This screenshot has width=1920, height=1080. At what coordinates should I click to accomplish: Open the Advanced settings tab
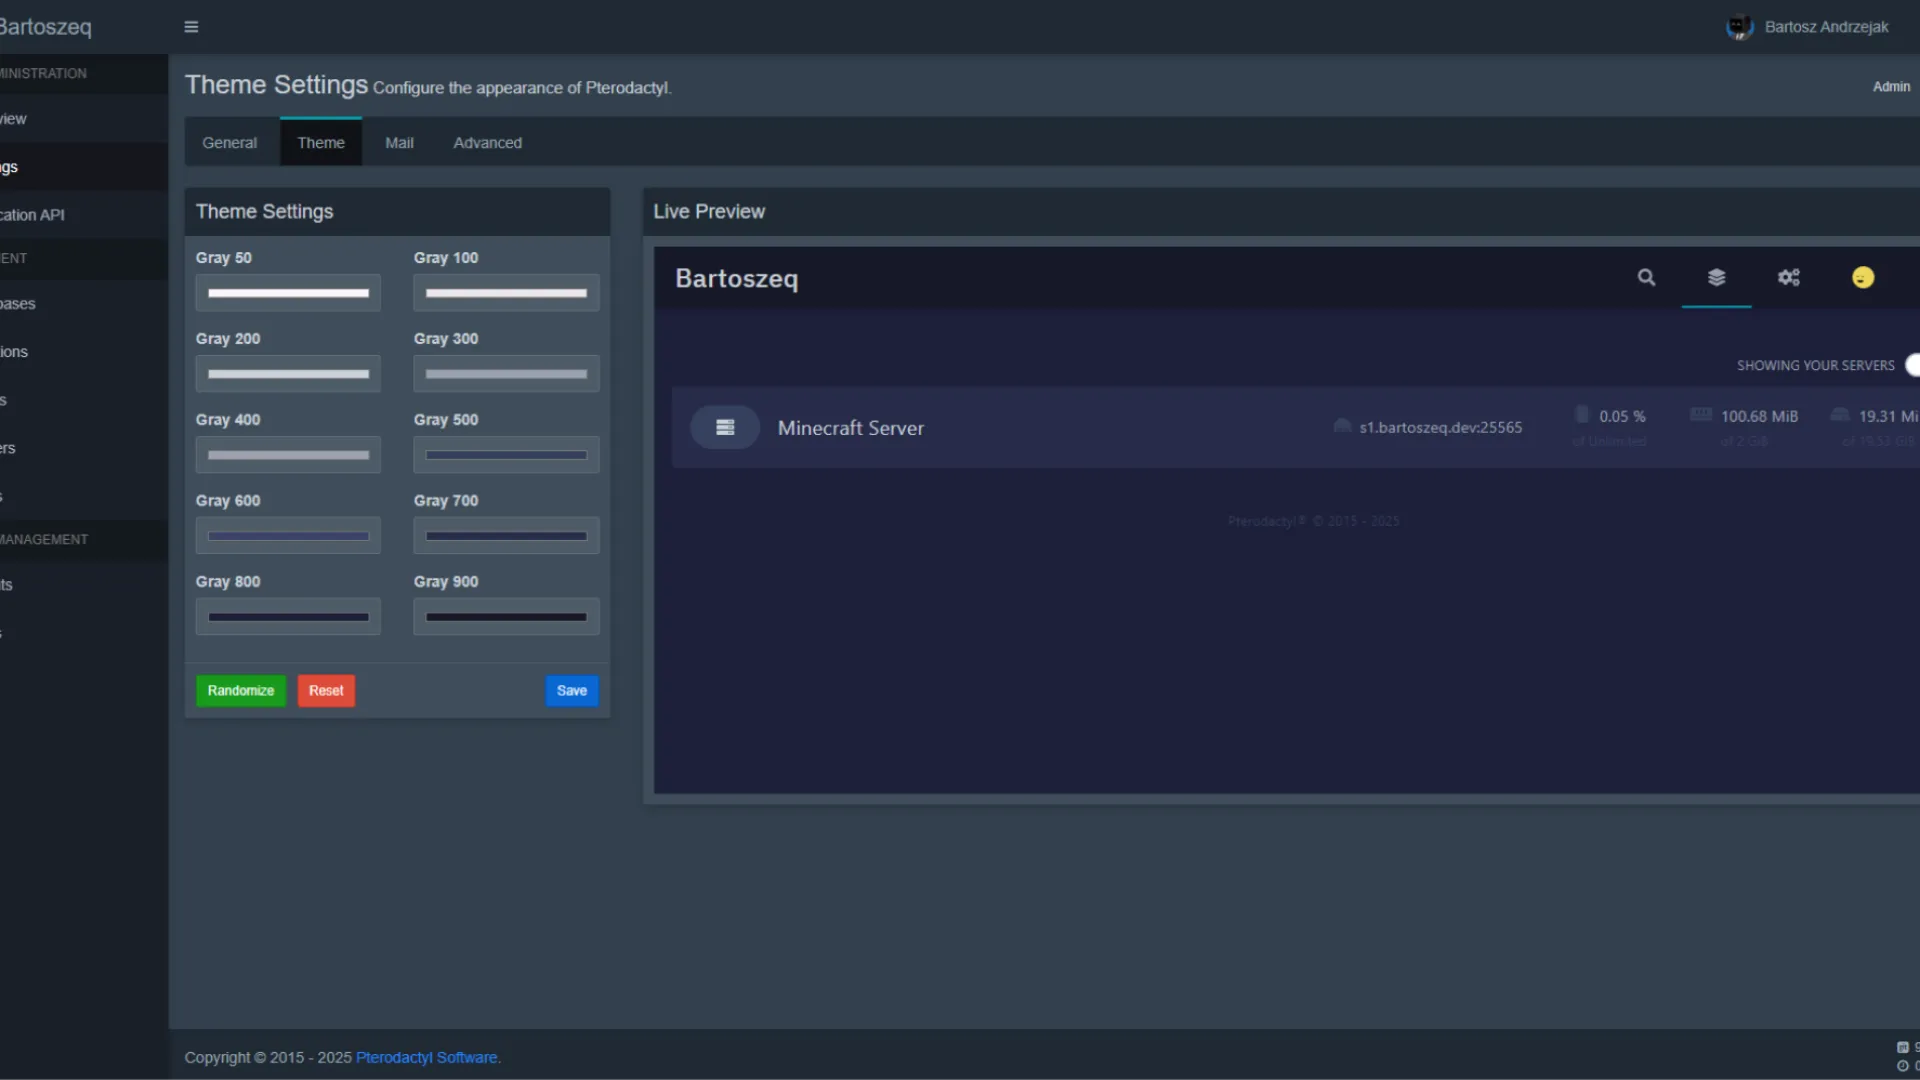(487, 143)
